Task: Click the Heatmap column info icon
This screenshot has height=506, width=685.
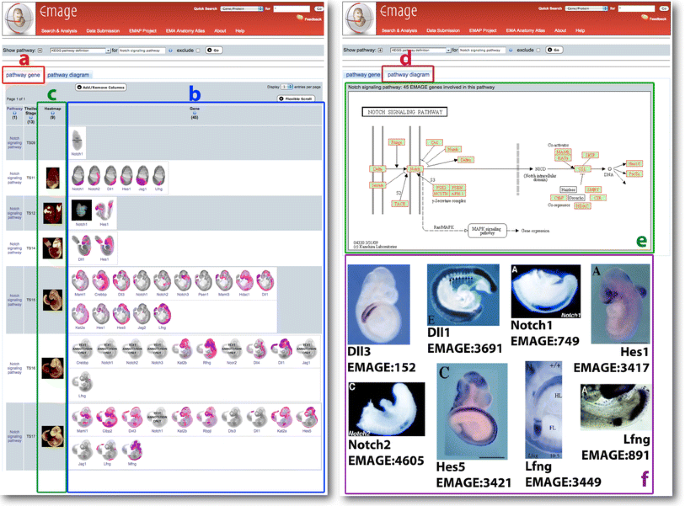Action: coord(53,113)
